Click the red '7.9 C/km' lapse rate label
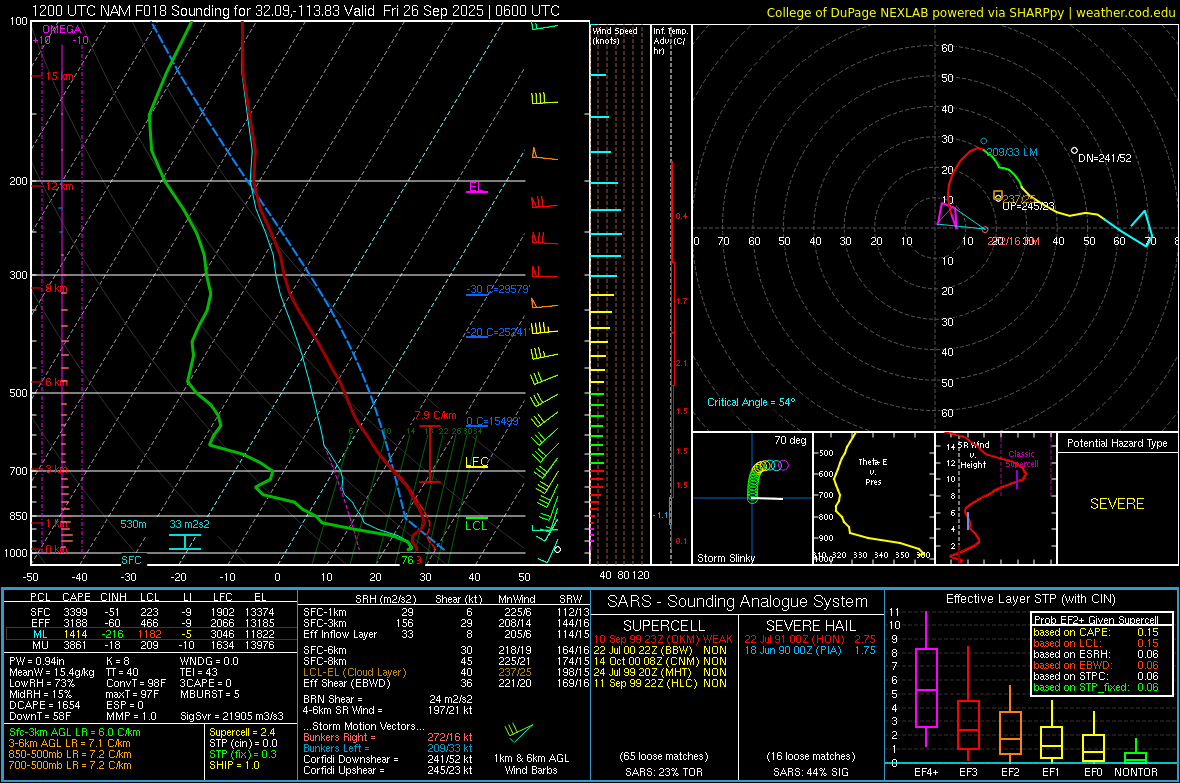The image size is (1180, 783). 435,415
